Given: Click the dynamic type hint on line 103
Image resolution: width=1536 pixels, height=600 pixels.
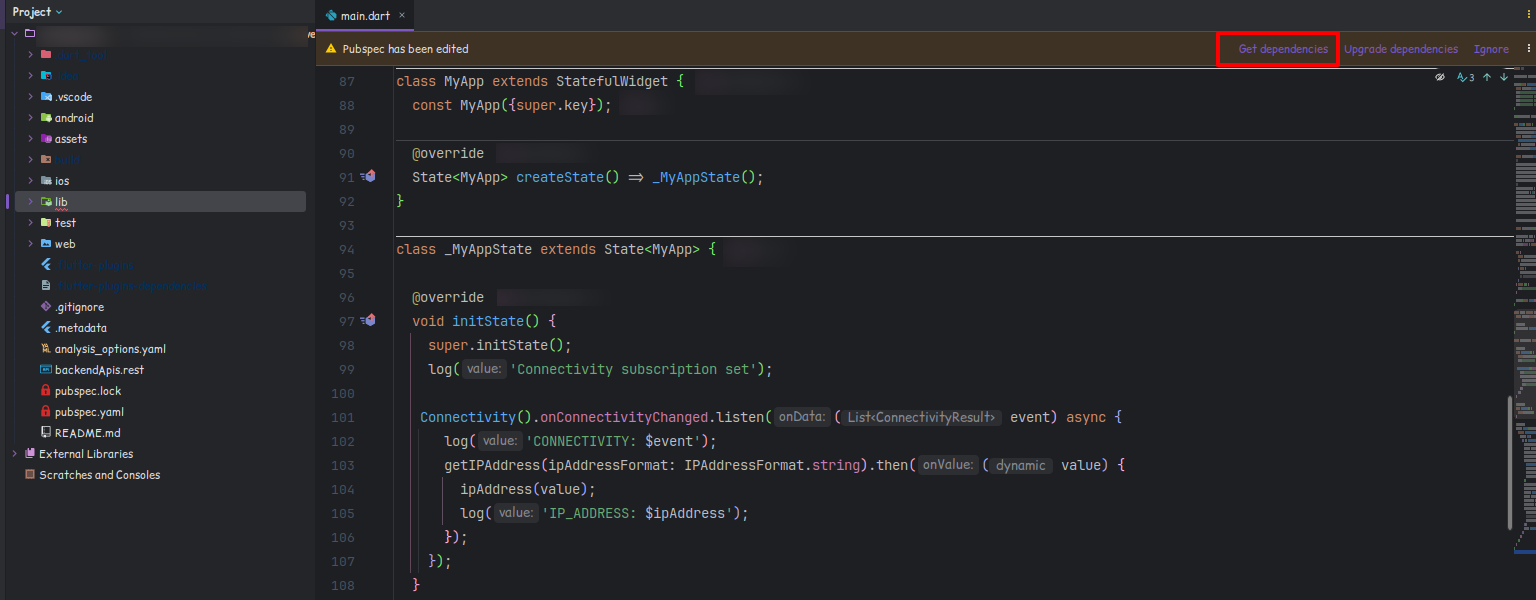Looking at the screenshot, I should (x=1021, y=465).
